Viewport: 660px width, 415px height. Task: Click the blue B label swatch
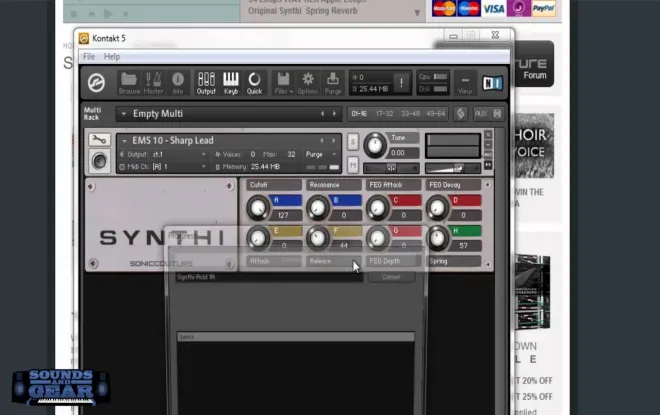click(x=346, y=200)
